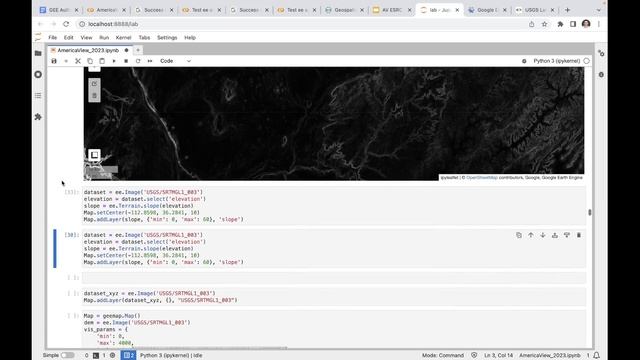The image size is (640, 360).
Task: Click the terminals count icon in status bar
Action: [x=96, y=356]
